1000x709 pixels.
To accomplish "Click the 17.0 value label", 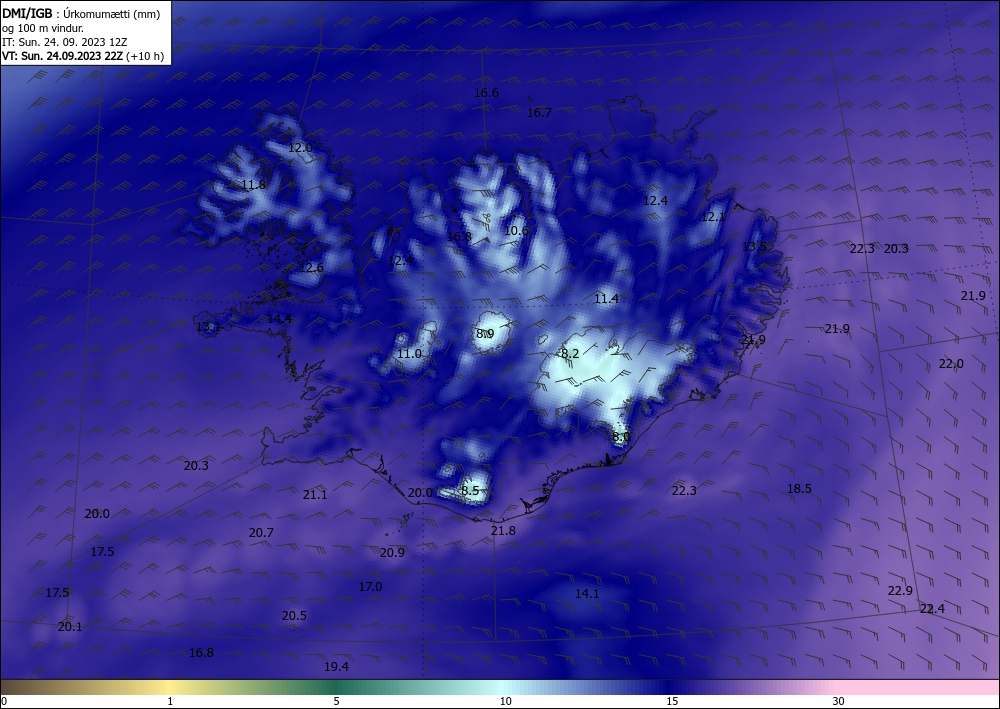I will pyautogui.click(x=371, y=587).
